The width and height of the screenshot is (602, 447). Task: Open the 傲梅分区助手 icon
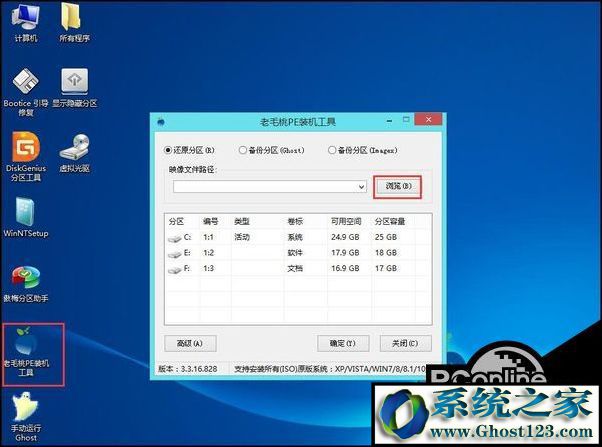pos(25,283)
